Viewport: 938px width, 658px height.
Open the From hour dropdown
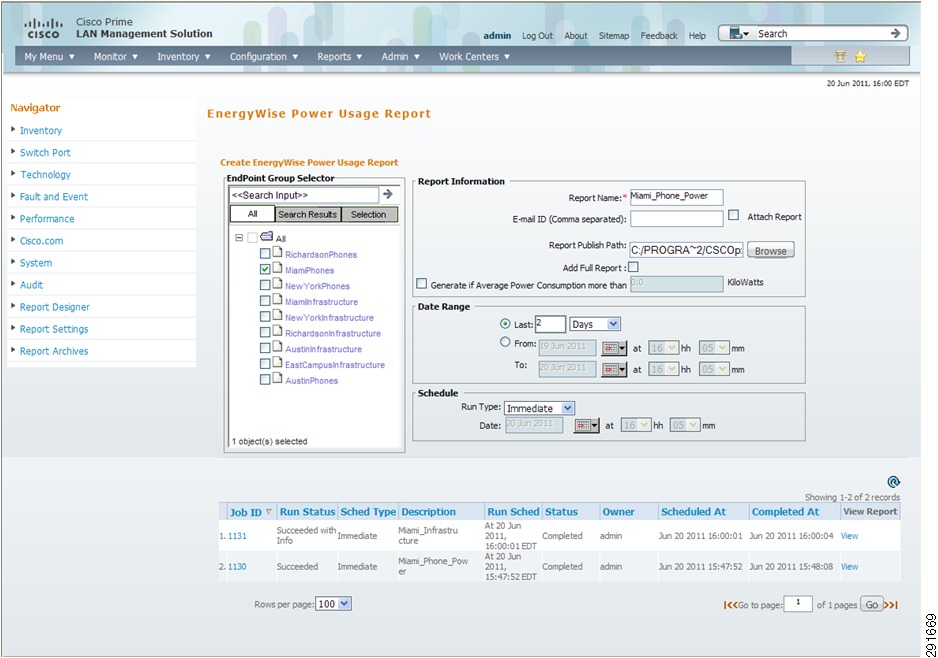point(663,348)
